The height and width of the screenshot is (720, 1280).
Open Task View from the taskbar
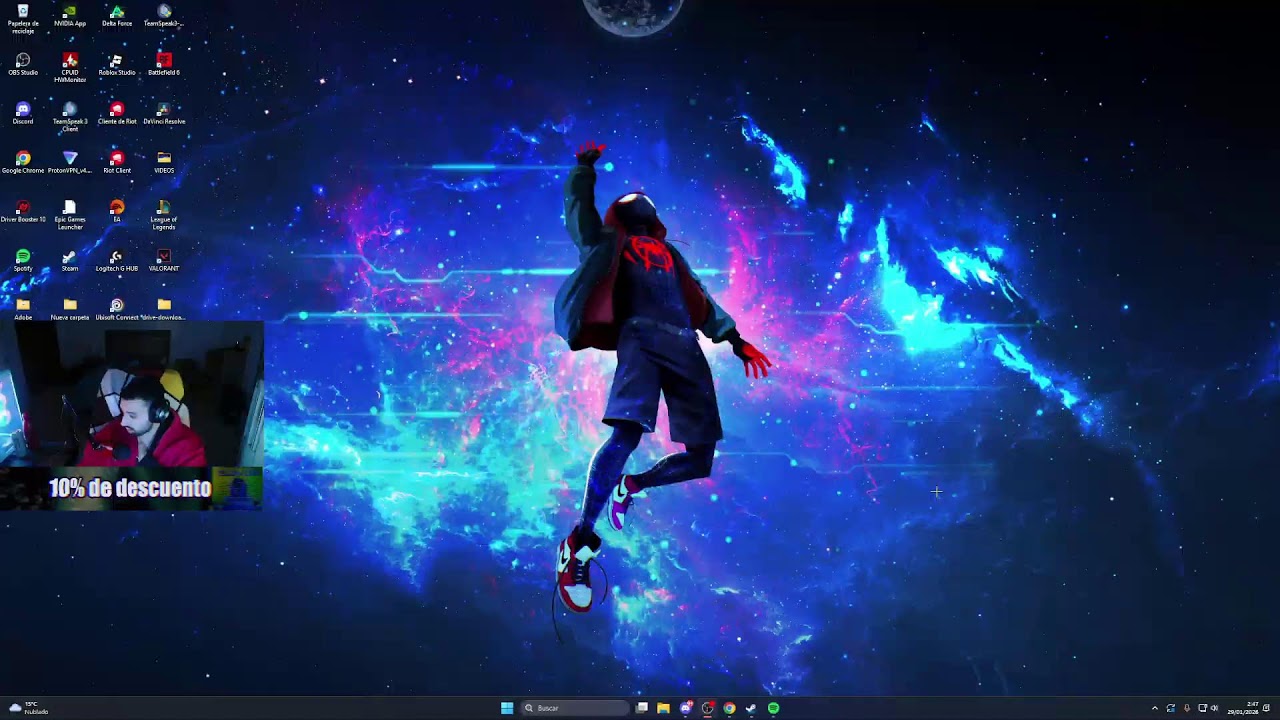point(642,708)
